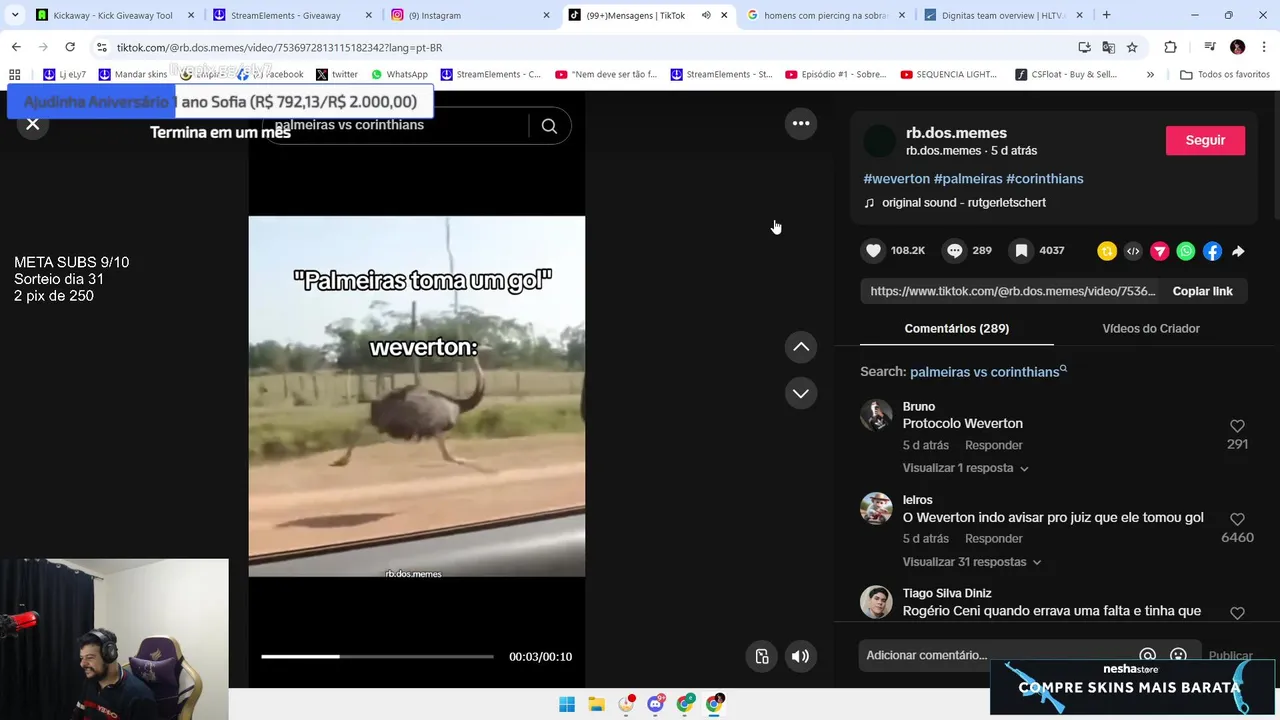
Task: Open the emoji picker in comment box
Action: [x=1178, y=655]
